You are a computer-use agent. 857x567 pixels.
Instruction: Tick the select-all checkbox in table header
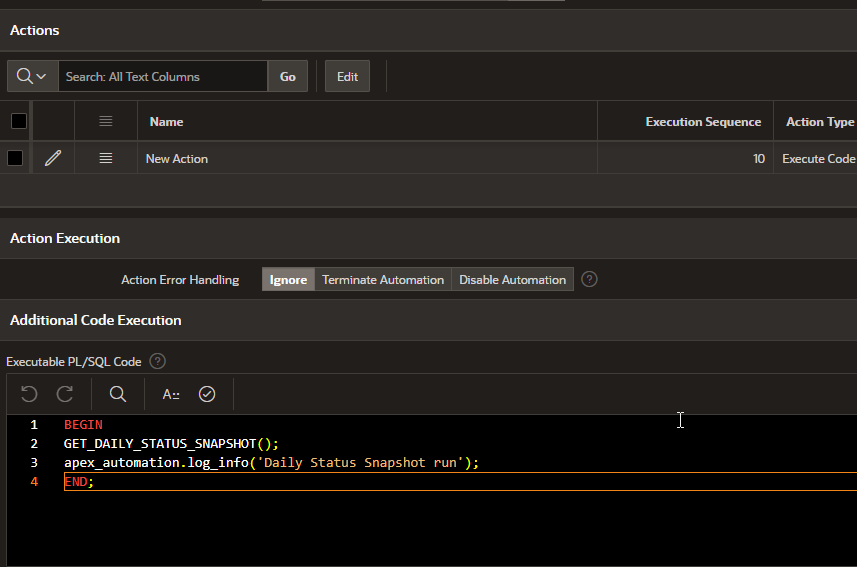18,121
